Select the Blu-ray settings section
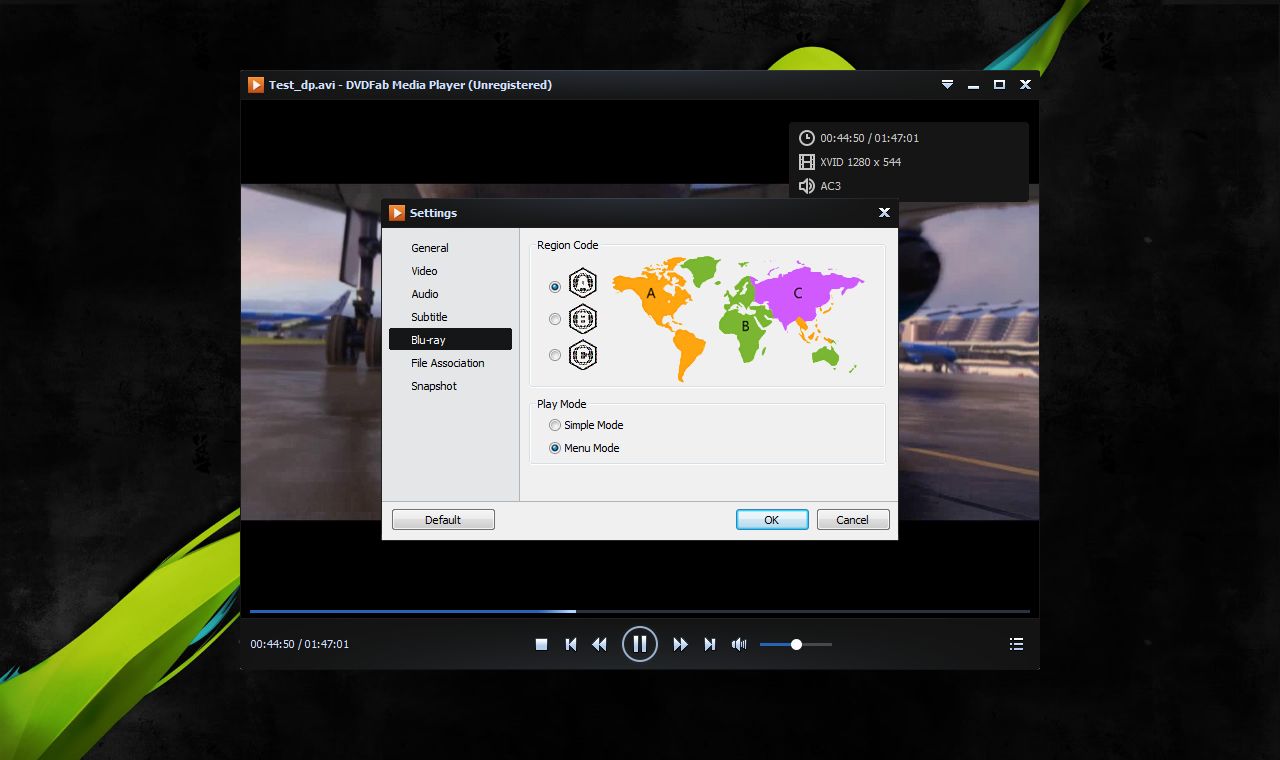 coord(450,340)
